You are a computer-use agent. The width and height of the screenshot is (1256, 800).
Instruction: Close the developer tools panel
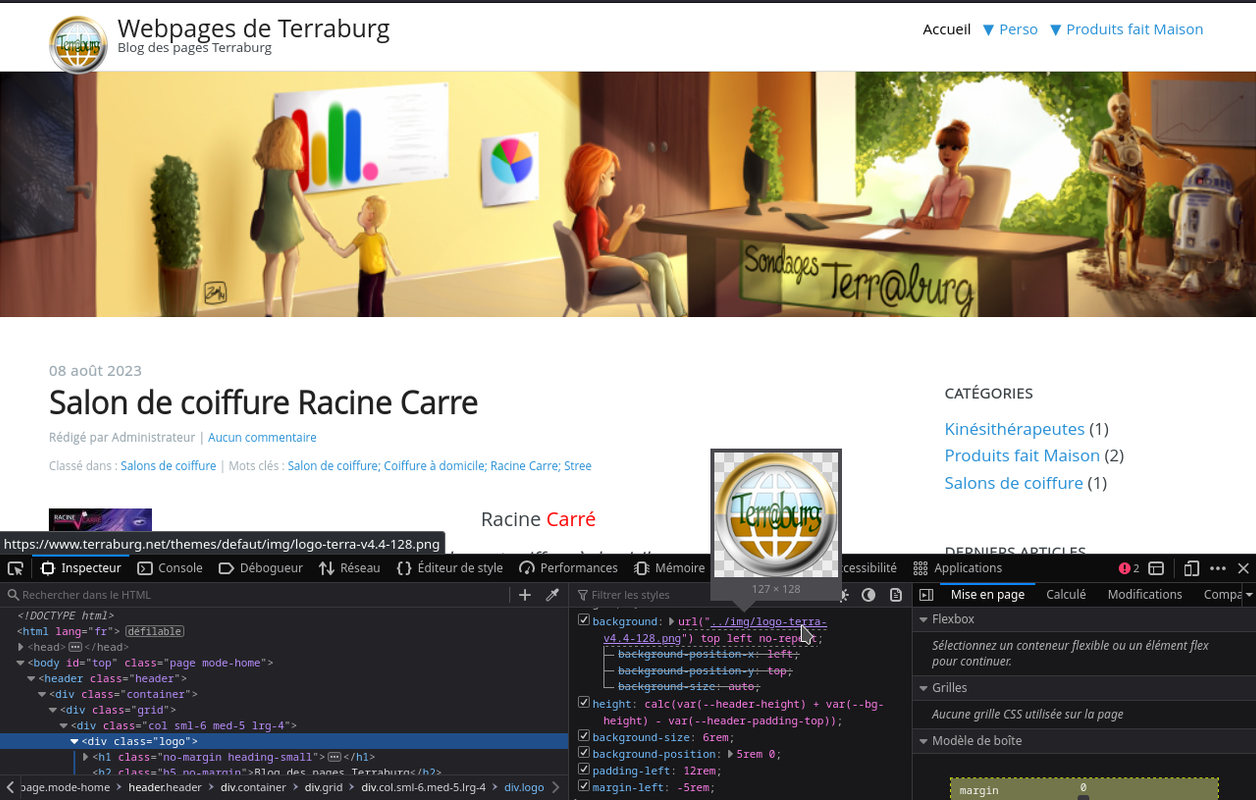coord(1243,568)
